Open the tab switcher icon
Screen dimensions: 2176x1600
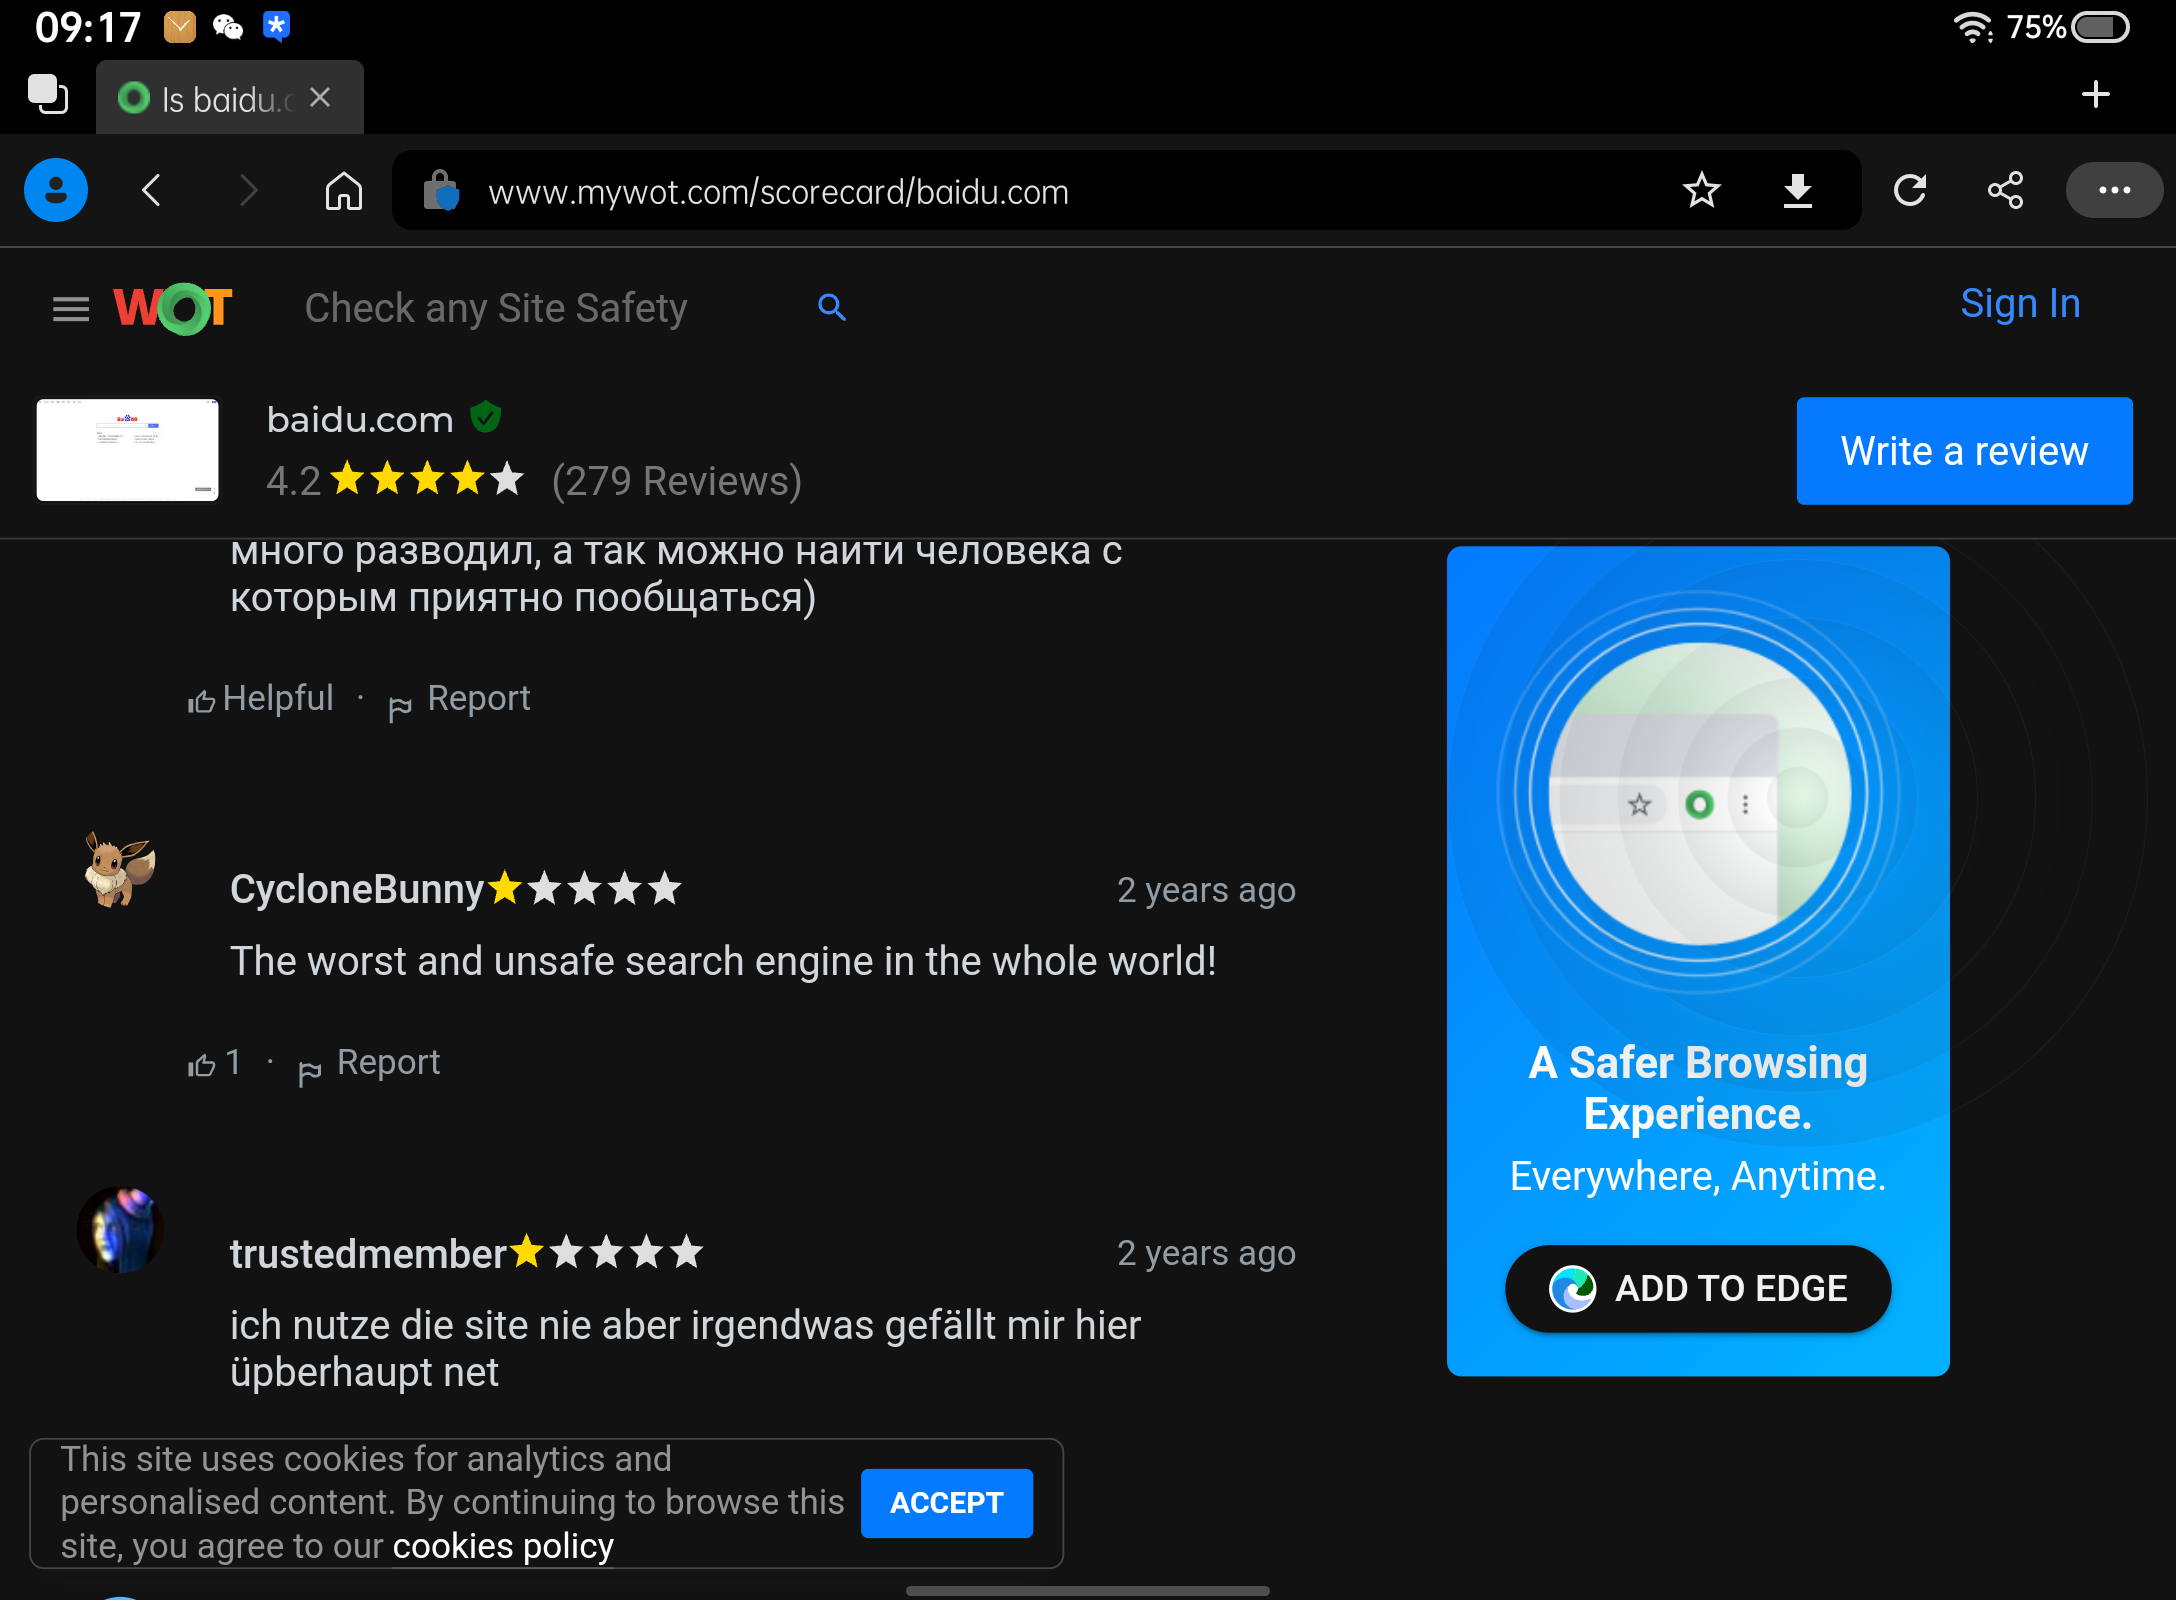(x=47, y=96)
